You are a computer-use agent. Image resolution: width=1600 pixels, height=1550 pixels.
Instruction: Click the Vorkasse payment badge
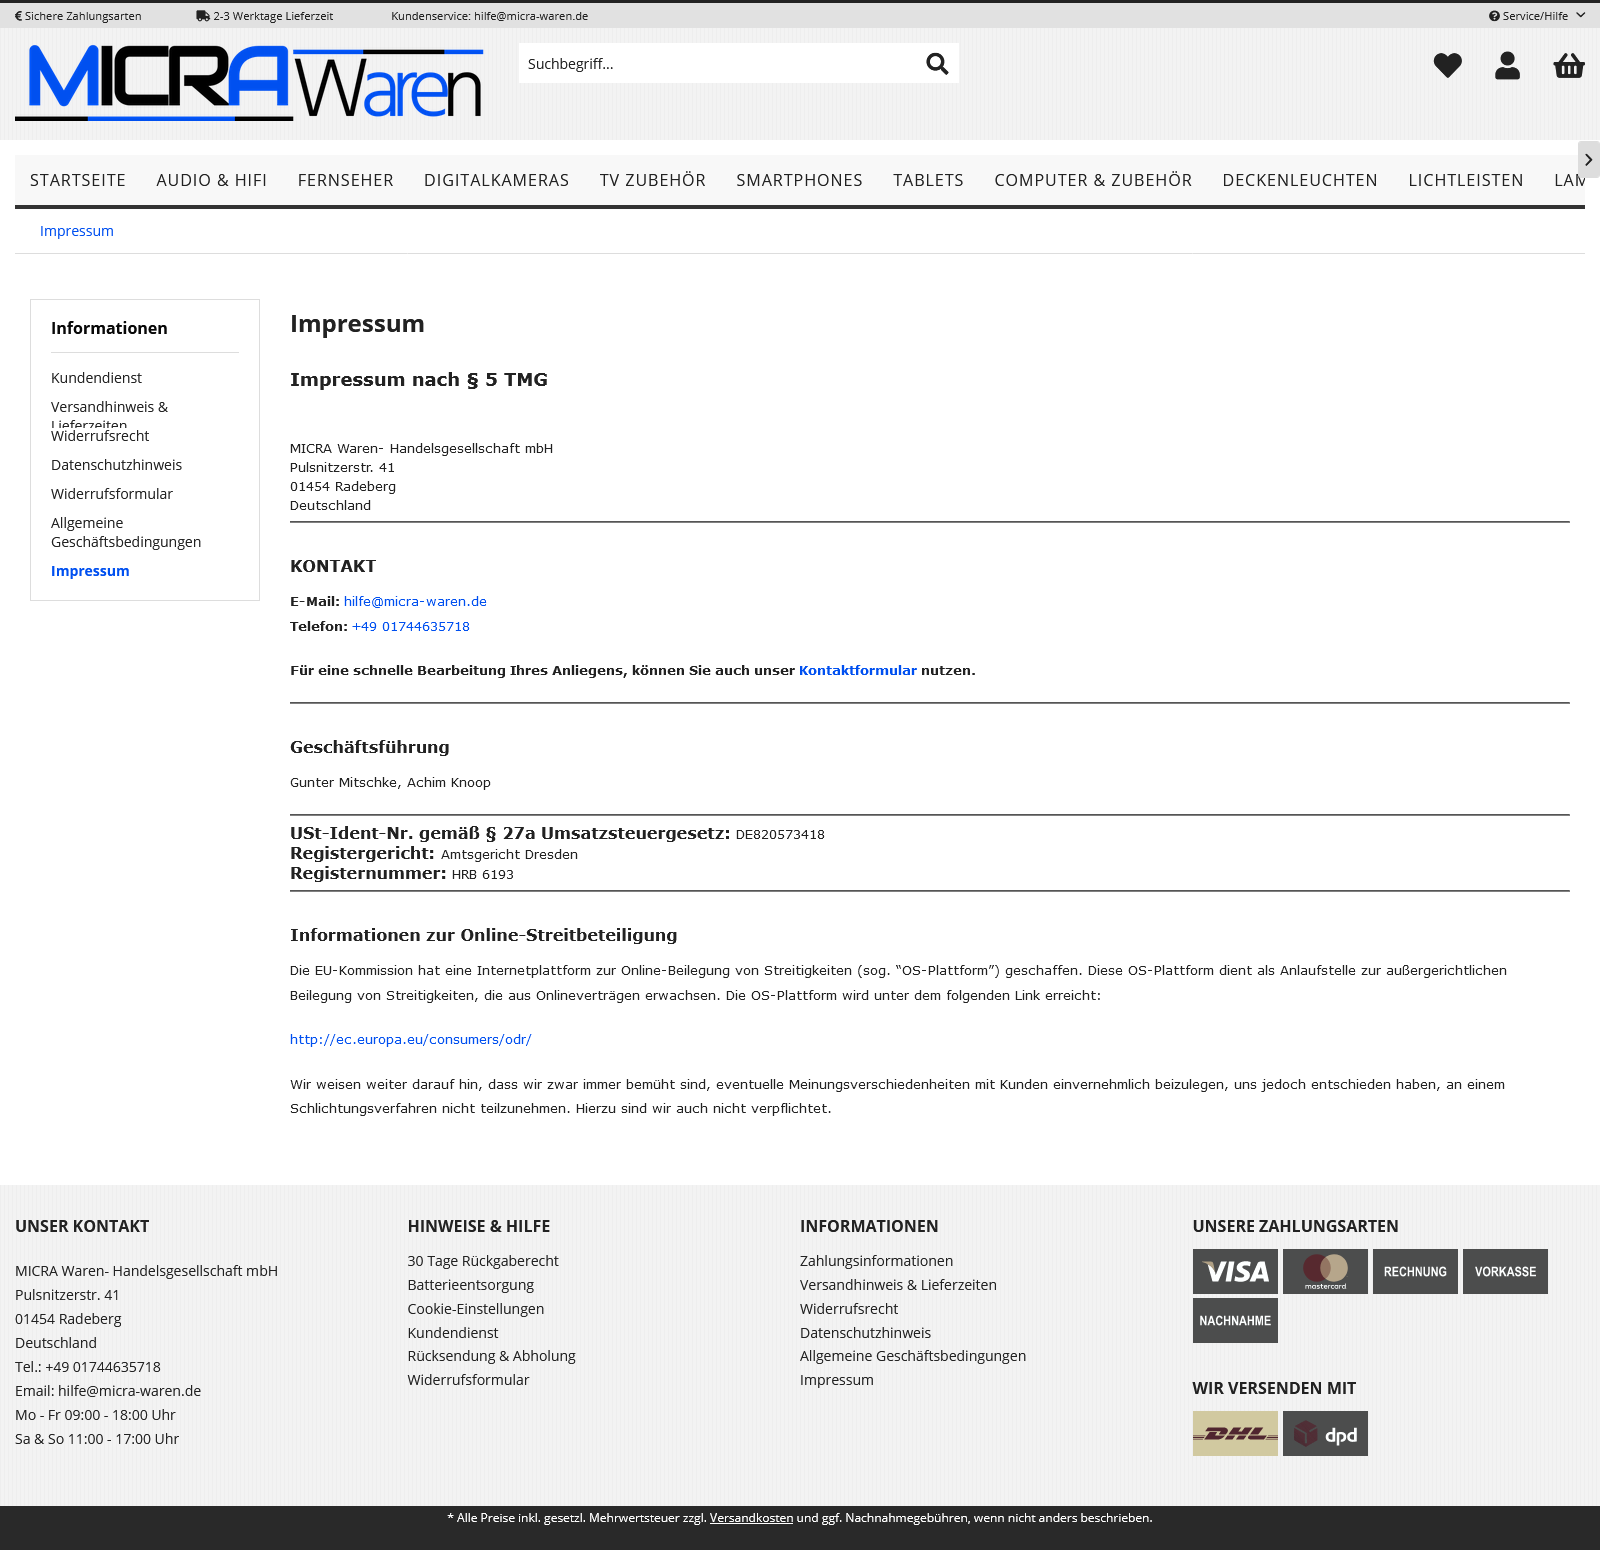[1505, 1271]
